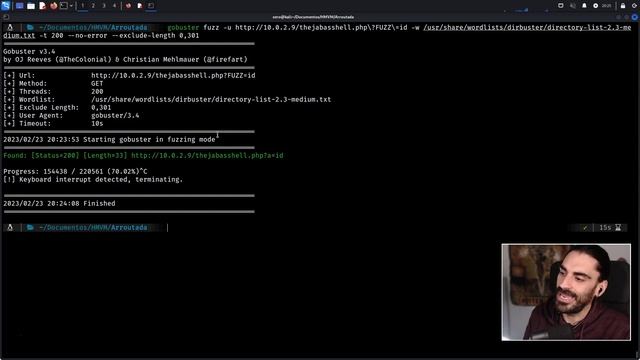The width and height of the screenshot is (640, 360).
Task: Switch to workspace 4
Action: (114, 6)
